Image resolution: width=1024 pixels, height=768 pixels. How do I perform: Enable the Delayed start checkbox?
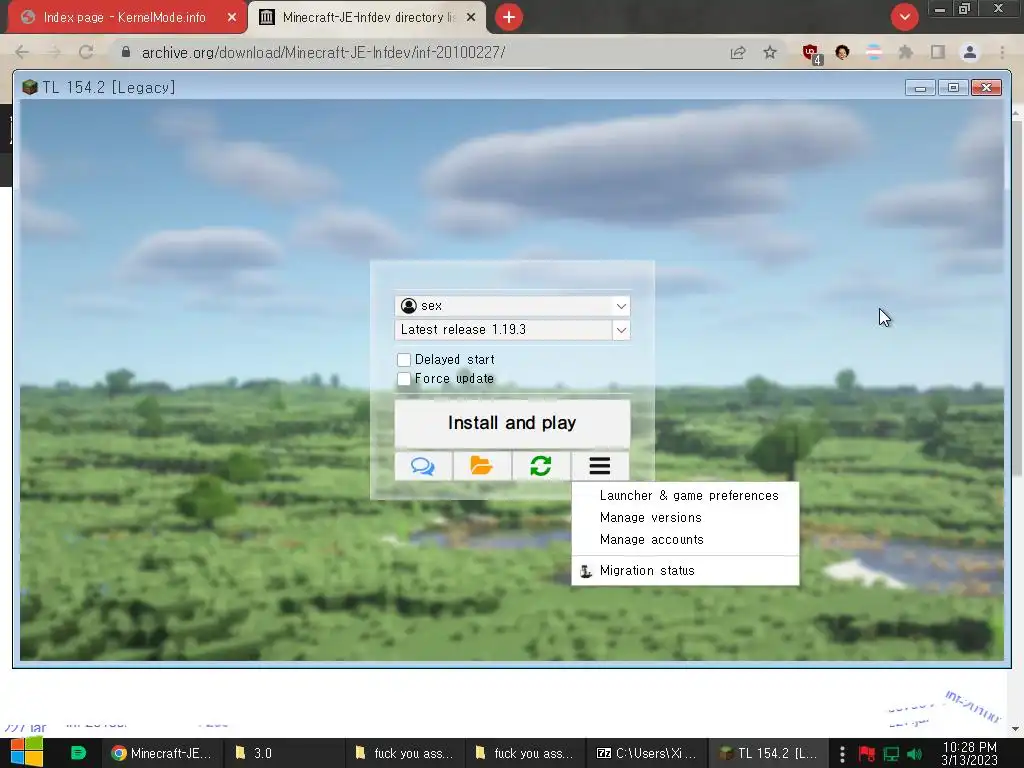pyautogui.click(x=404, y=360)
